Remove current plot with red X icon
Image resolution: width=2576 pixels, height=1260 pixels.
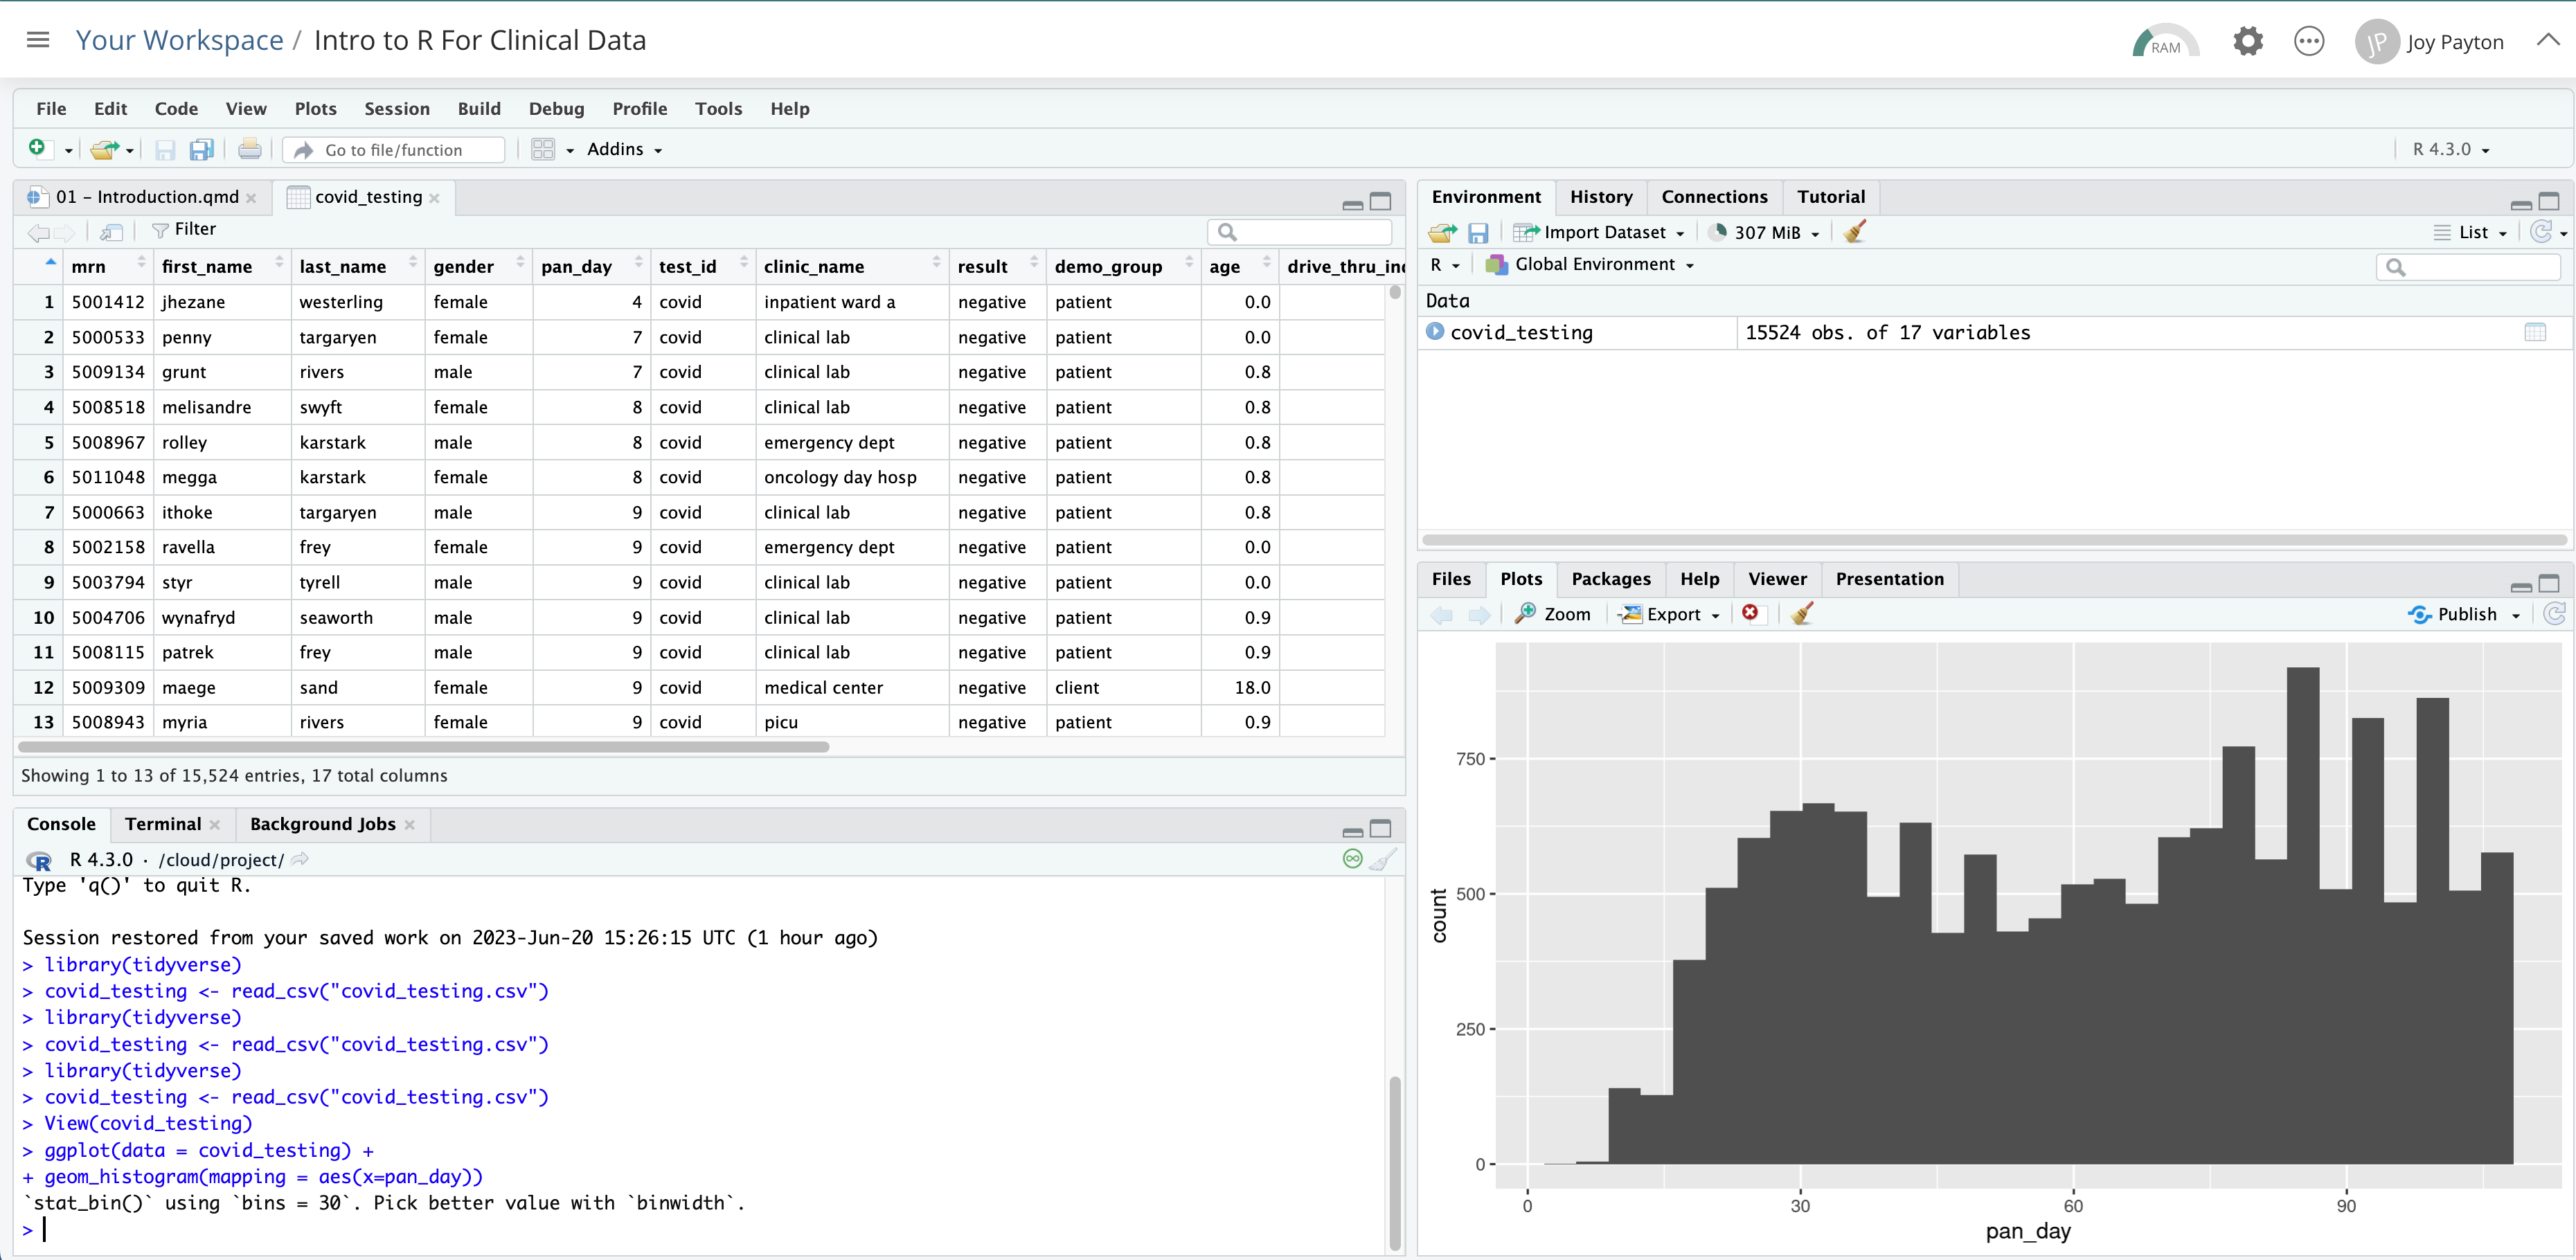pyautogui.click(x=1750, y=613)
